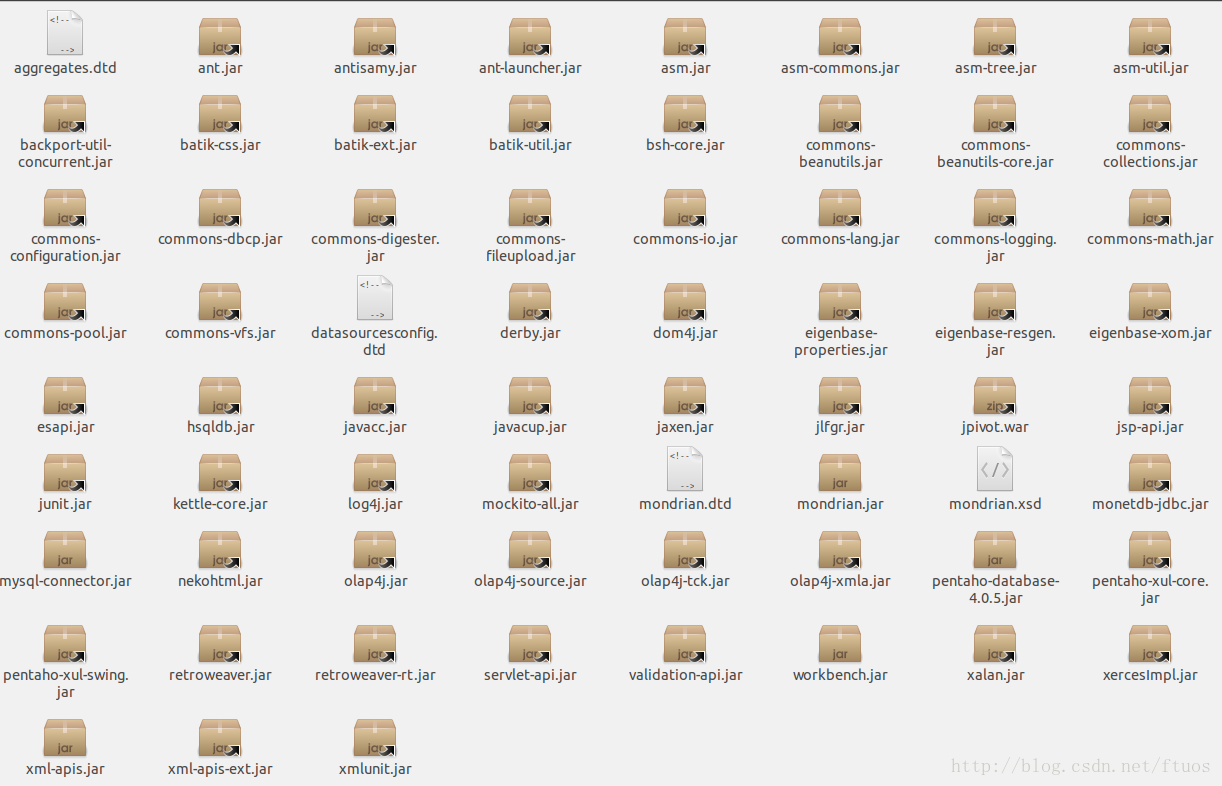Screen dimensions: 1222x786
Task: Select the commons-beanutils.jar package icon
Action: pos(840,114)
